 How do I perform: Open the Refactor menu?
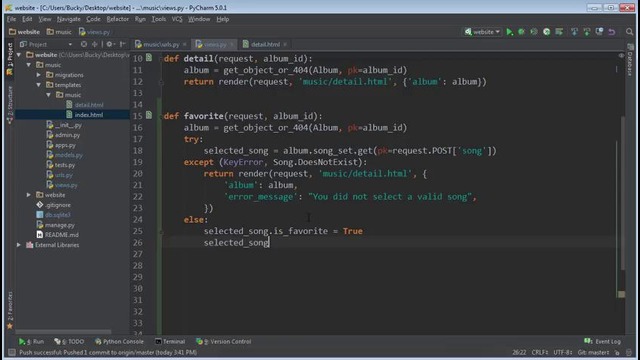(x=118, y=19)
